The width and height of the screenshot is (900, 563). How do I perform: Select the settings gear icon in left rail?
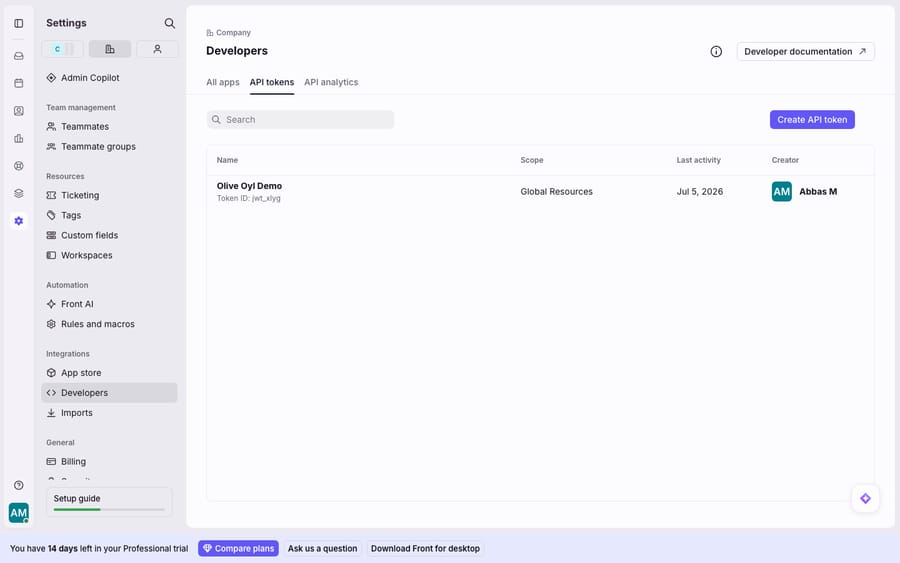[x=18, y=221]
